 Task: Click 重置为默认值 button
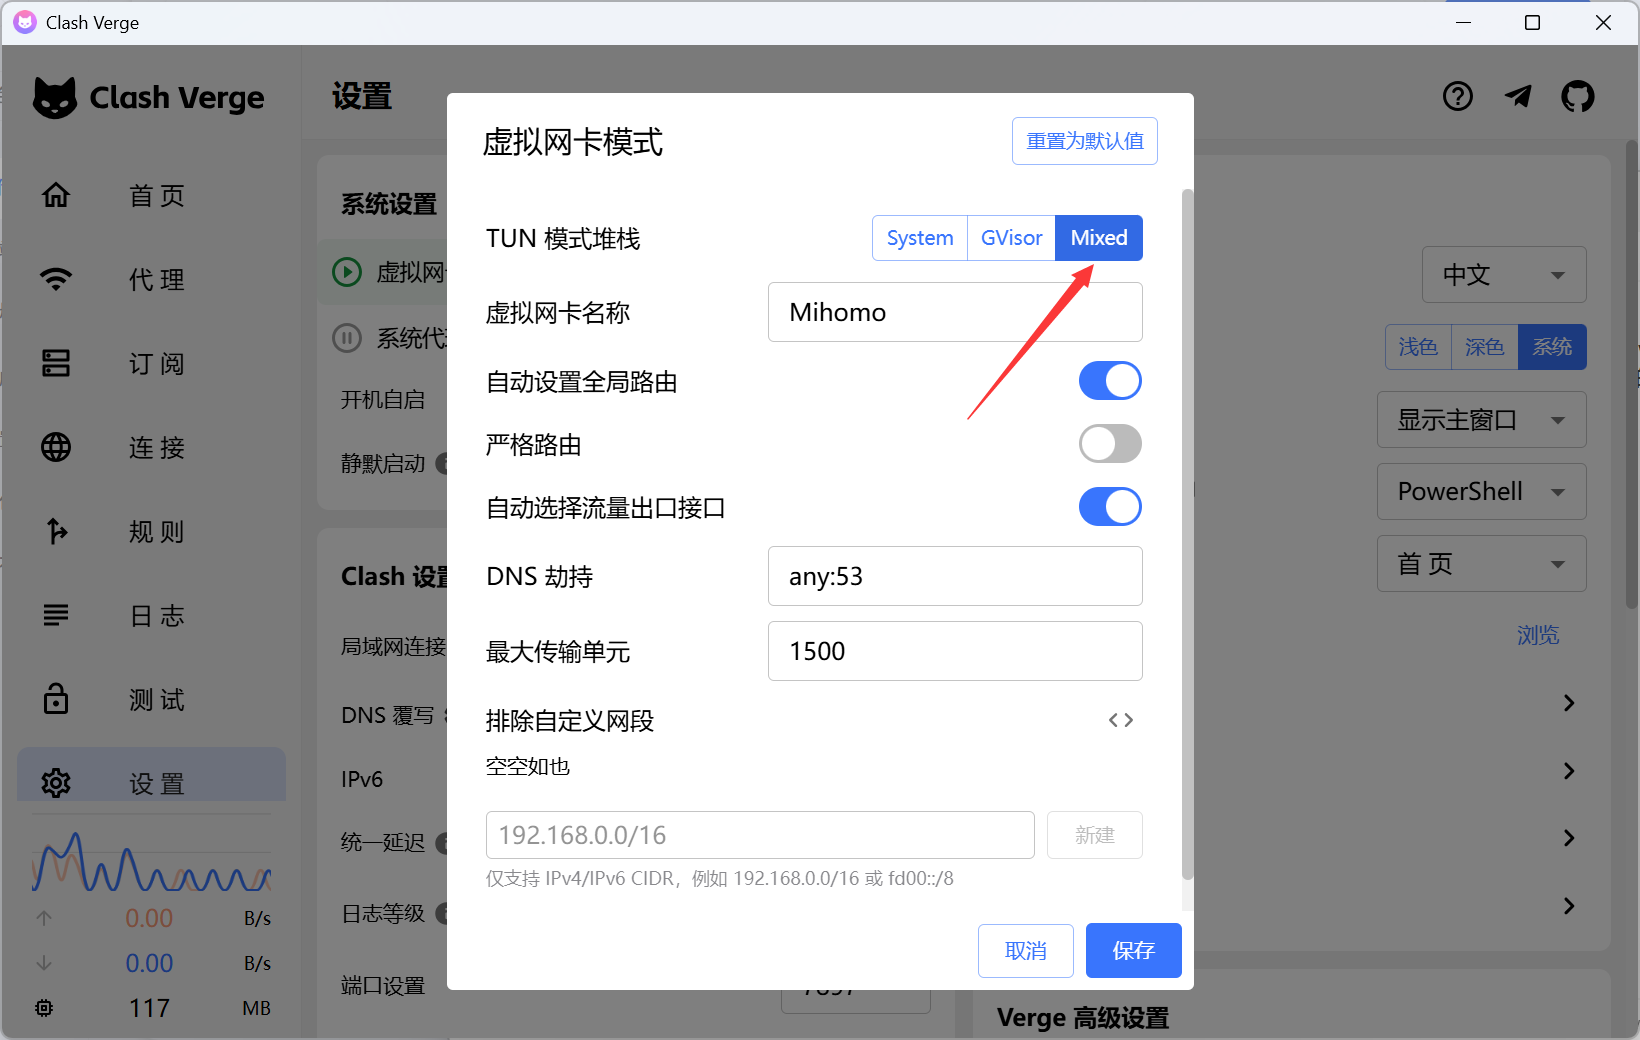[1085, 141]
